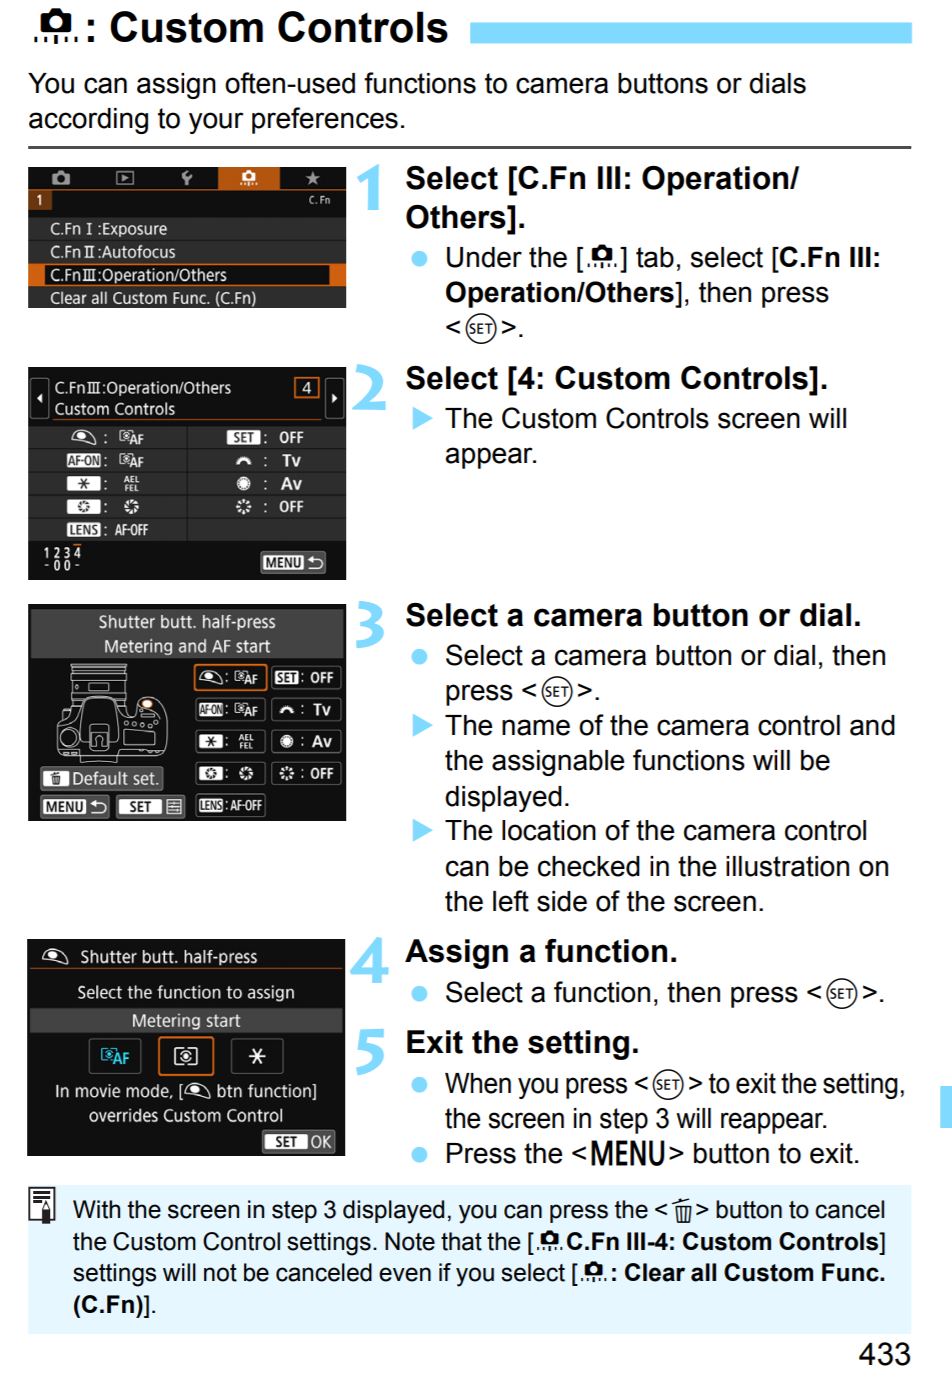This screenshot has width=952, height=1382.
Task: Select the LENS: AF-OFF assignment
Action: (230, 805)
